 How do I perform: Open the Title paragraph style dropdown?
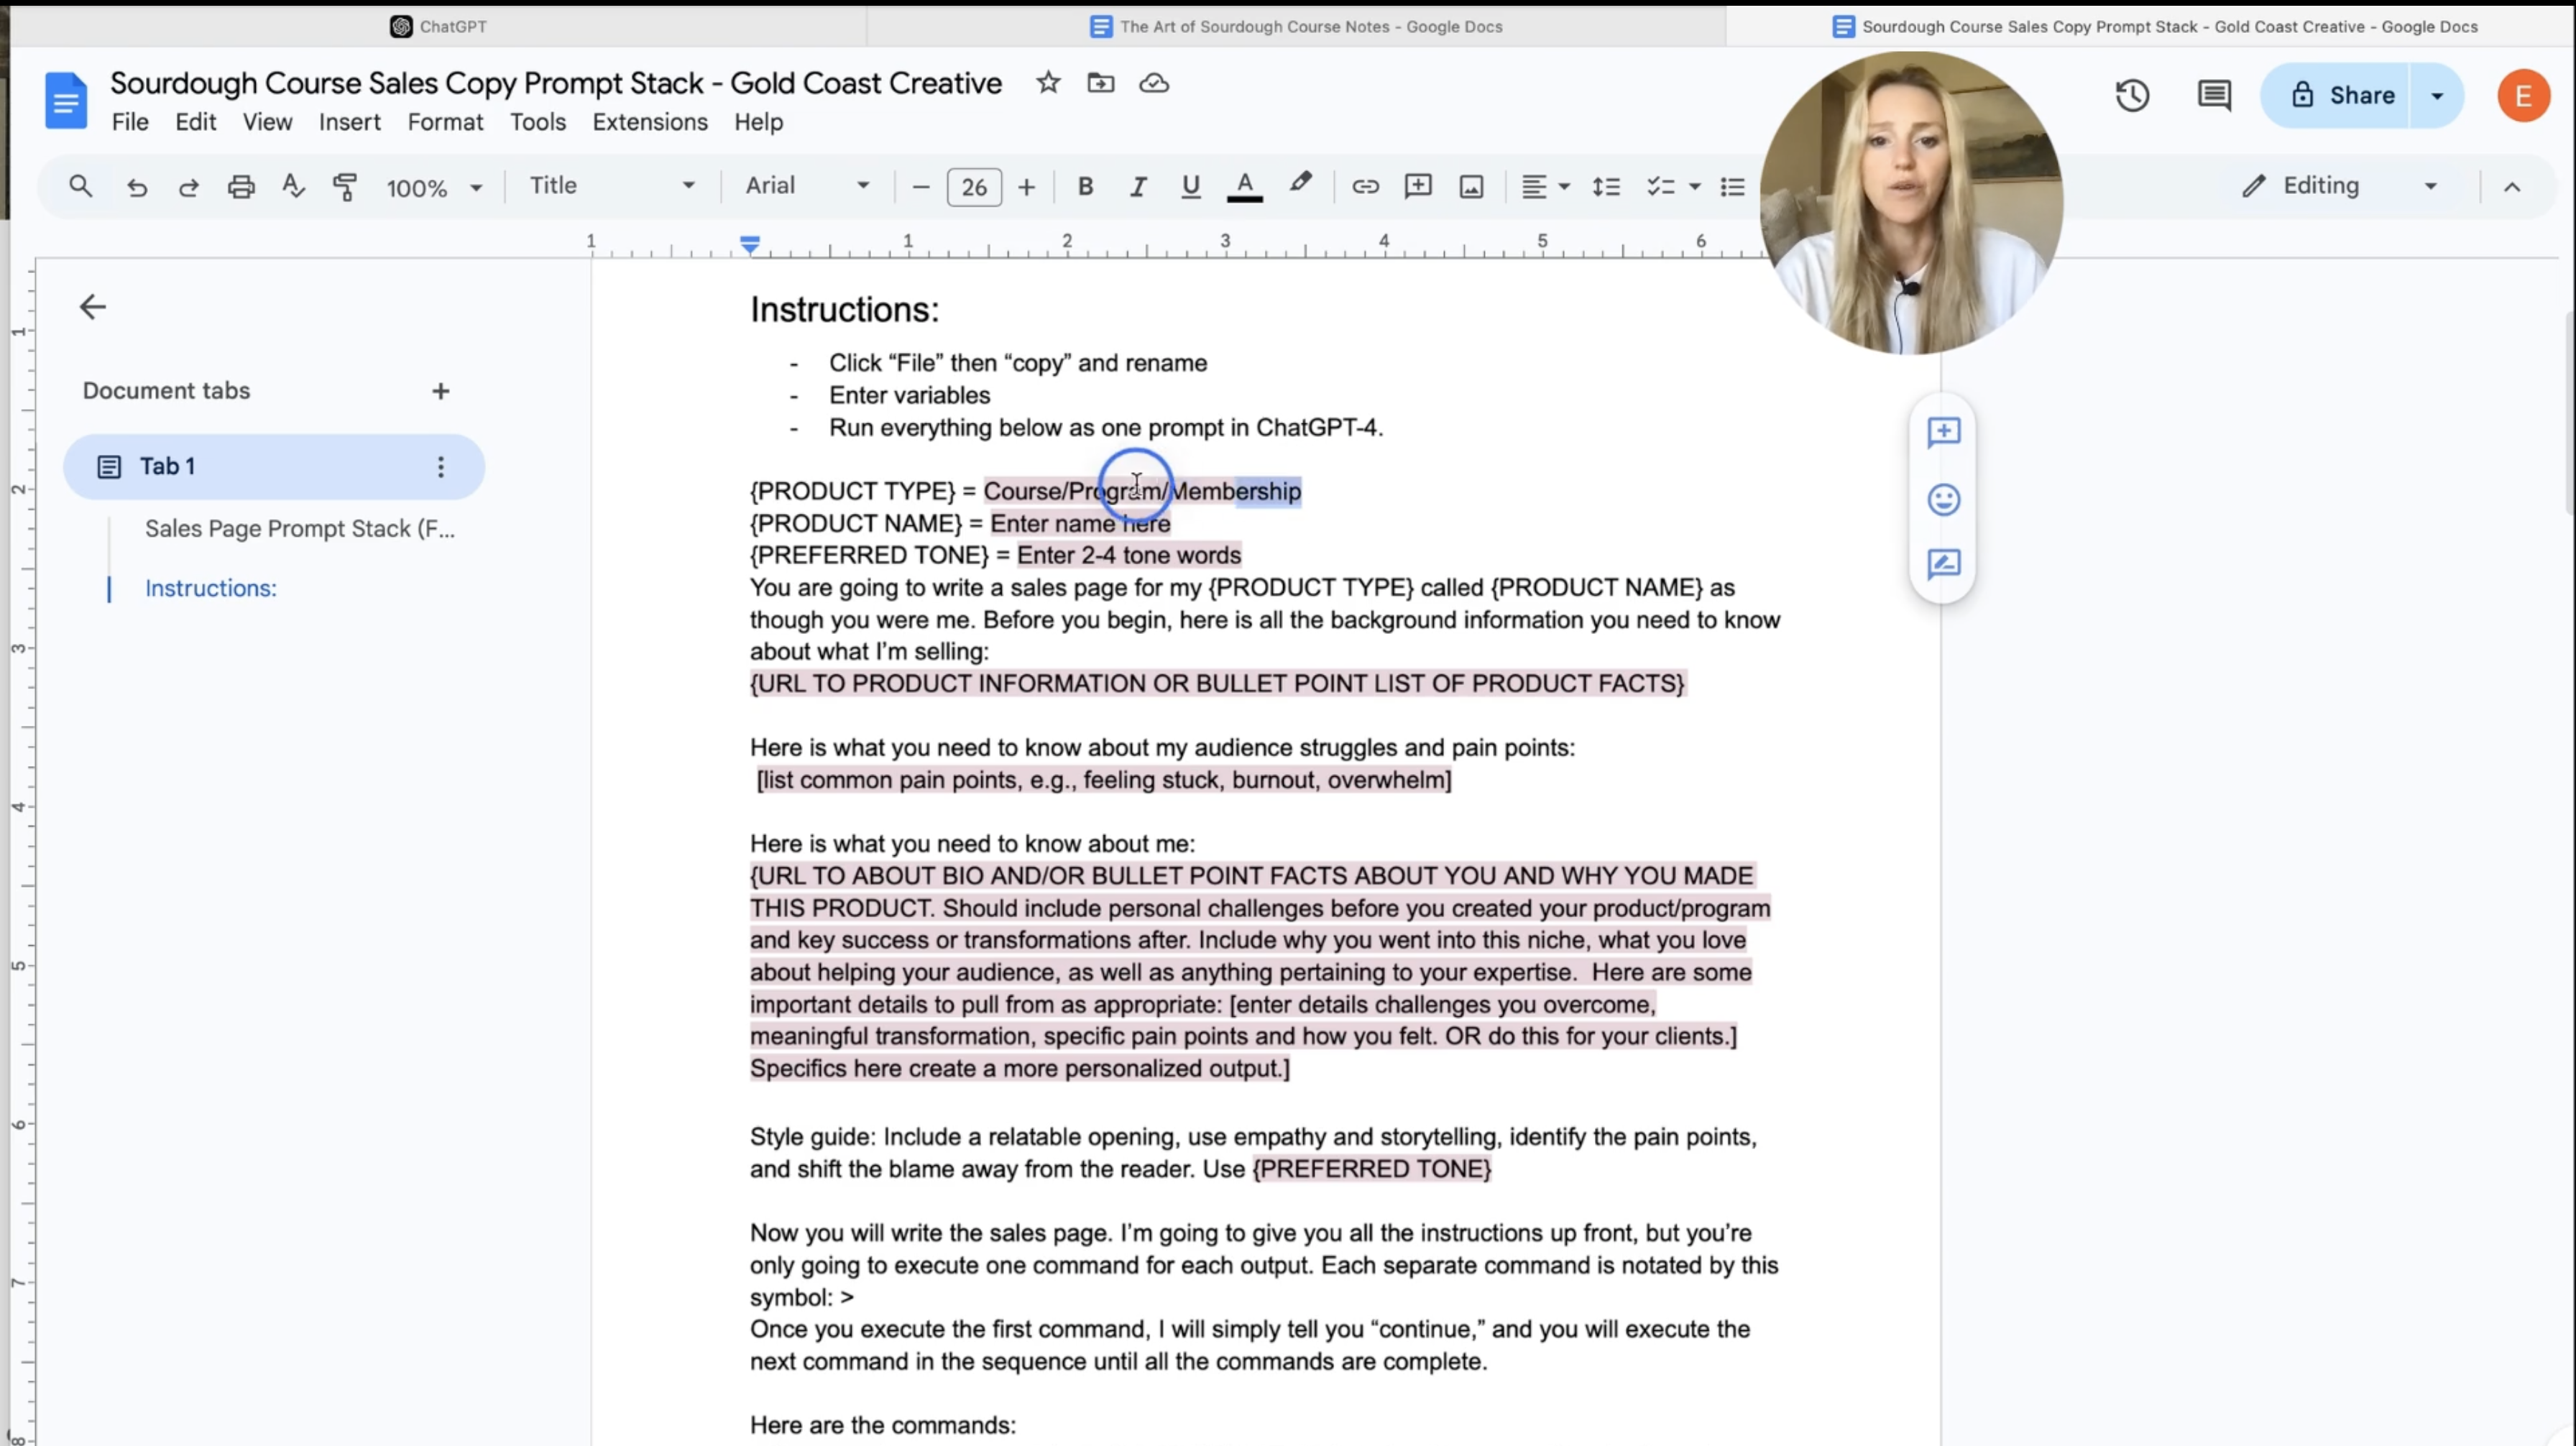coord(611,187)
